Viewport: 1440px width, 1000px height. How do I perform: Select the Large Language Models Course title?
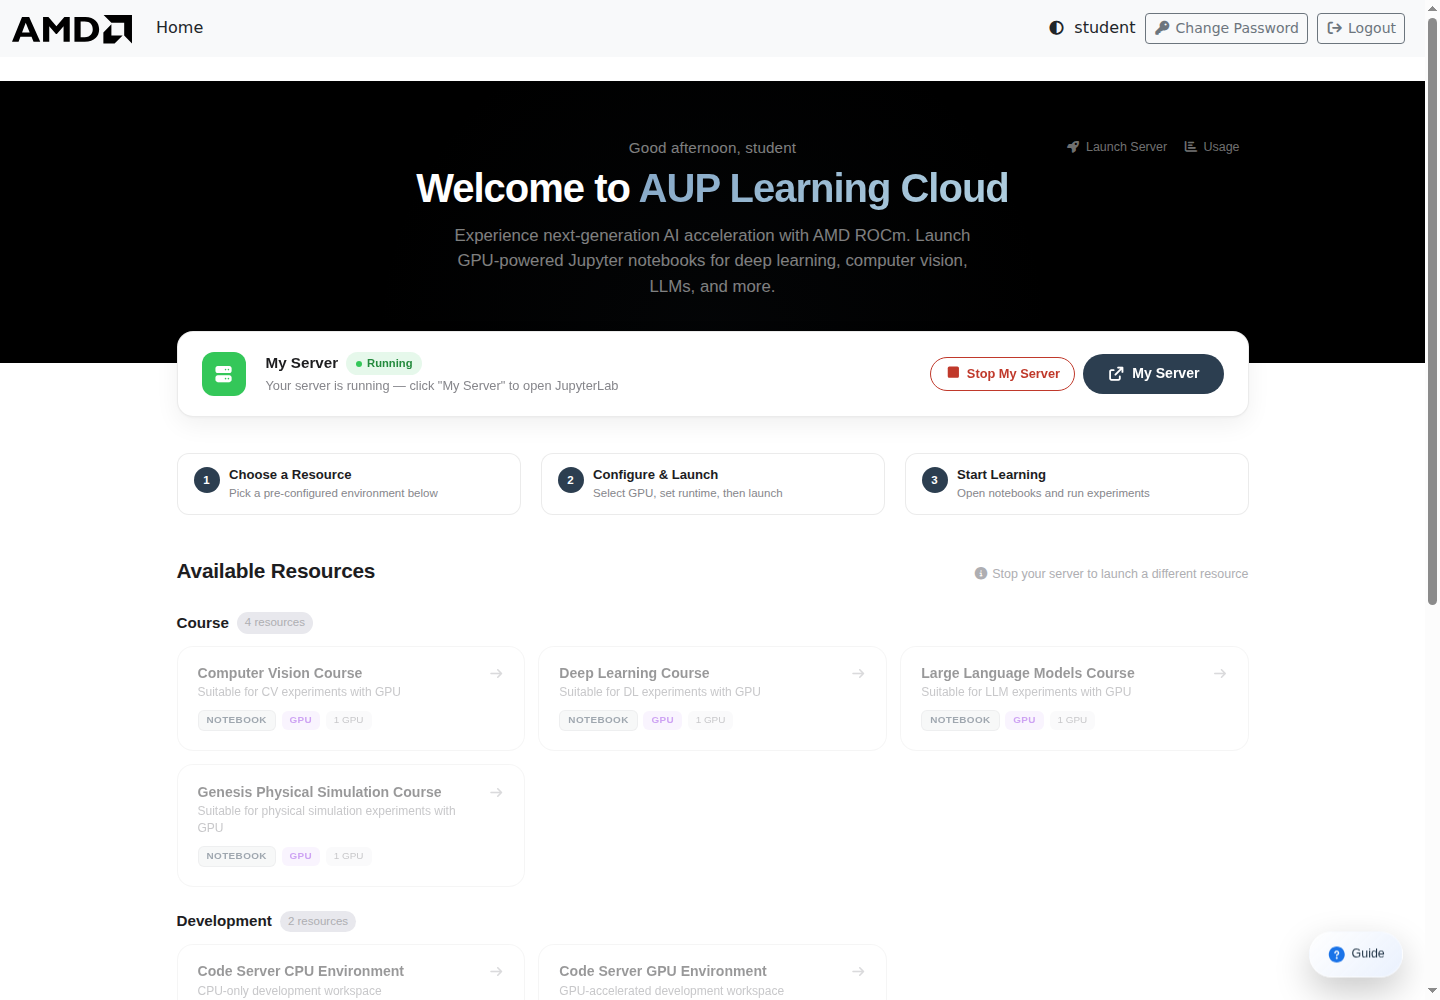click(1028, 674)
